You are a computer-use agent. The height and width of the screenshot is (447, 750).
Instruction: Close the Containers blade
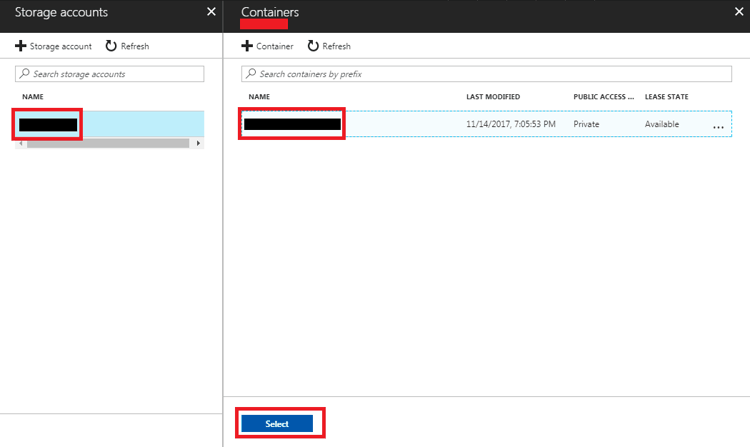tap(739, 11)
